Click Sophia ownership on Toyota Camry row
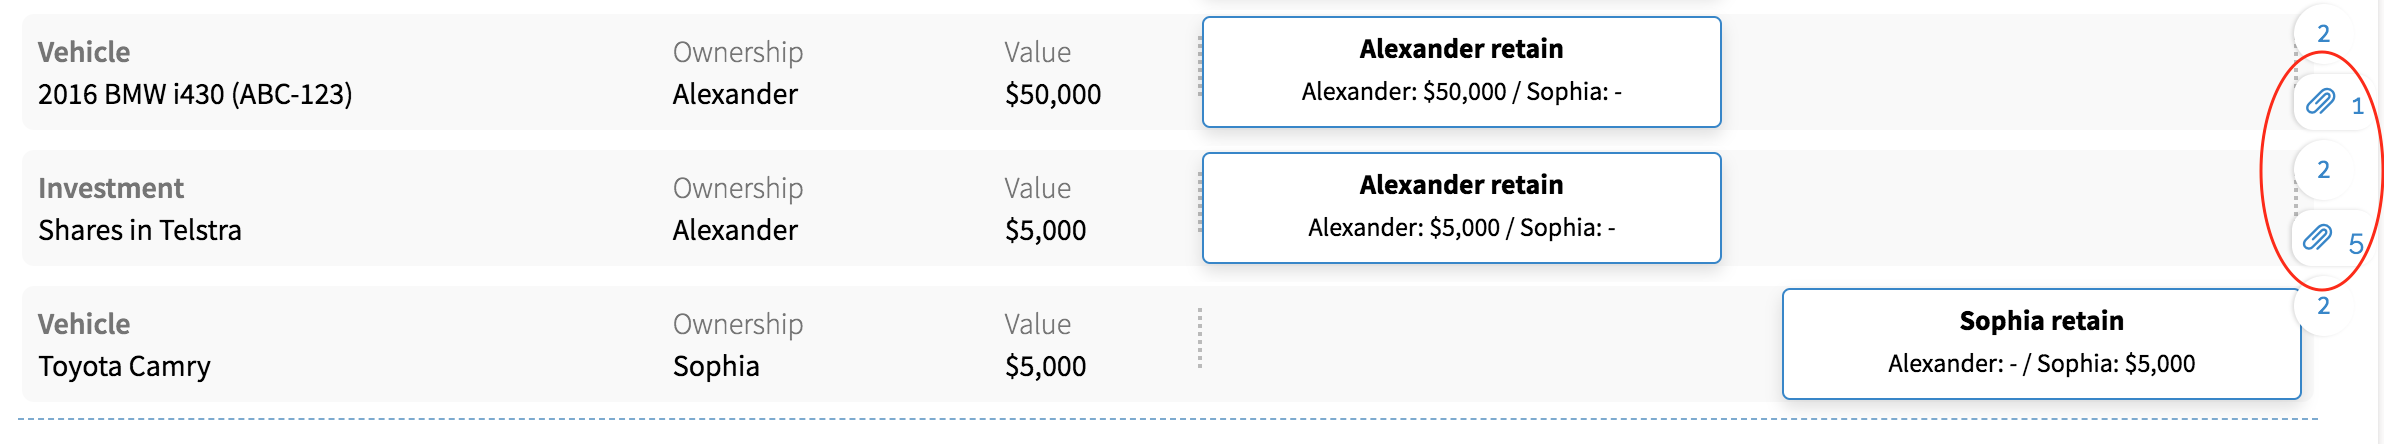 point(716,366)
